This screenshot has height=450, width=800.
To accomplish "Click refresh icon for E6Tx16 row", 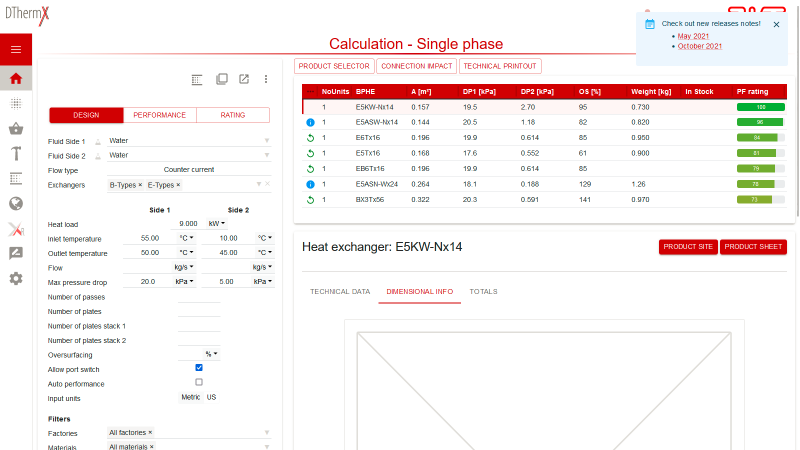I will 310,138.
